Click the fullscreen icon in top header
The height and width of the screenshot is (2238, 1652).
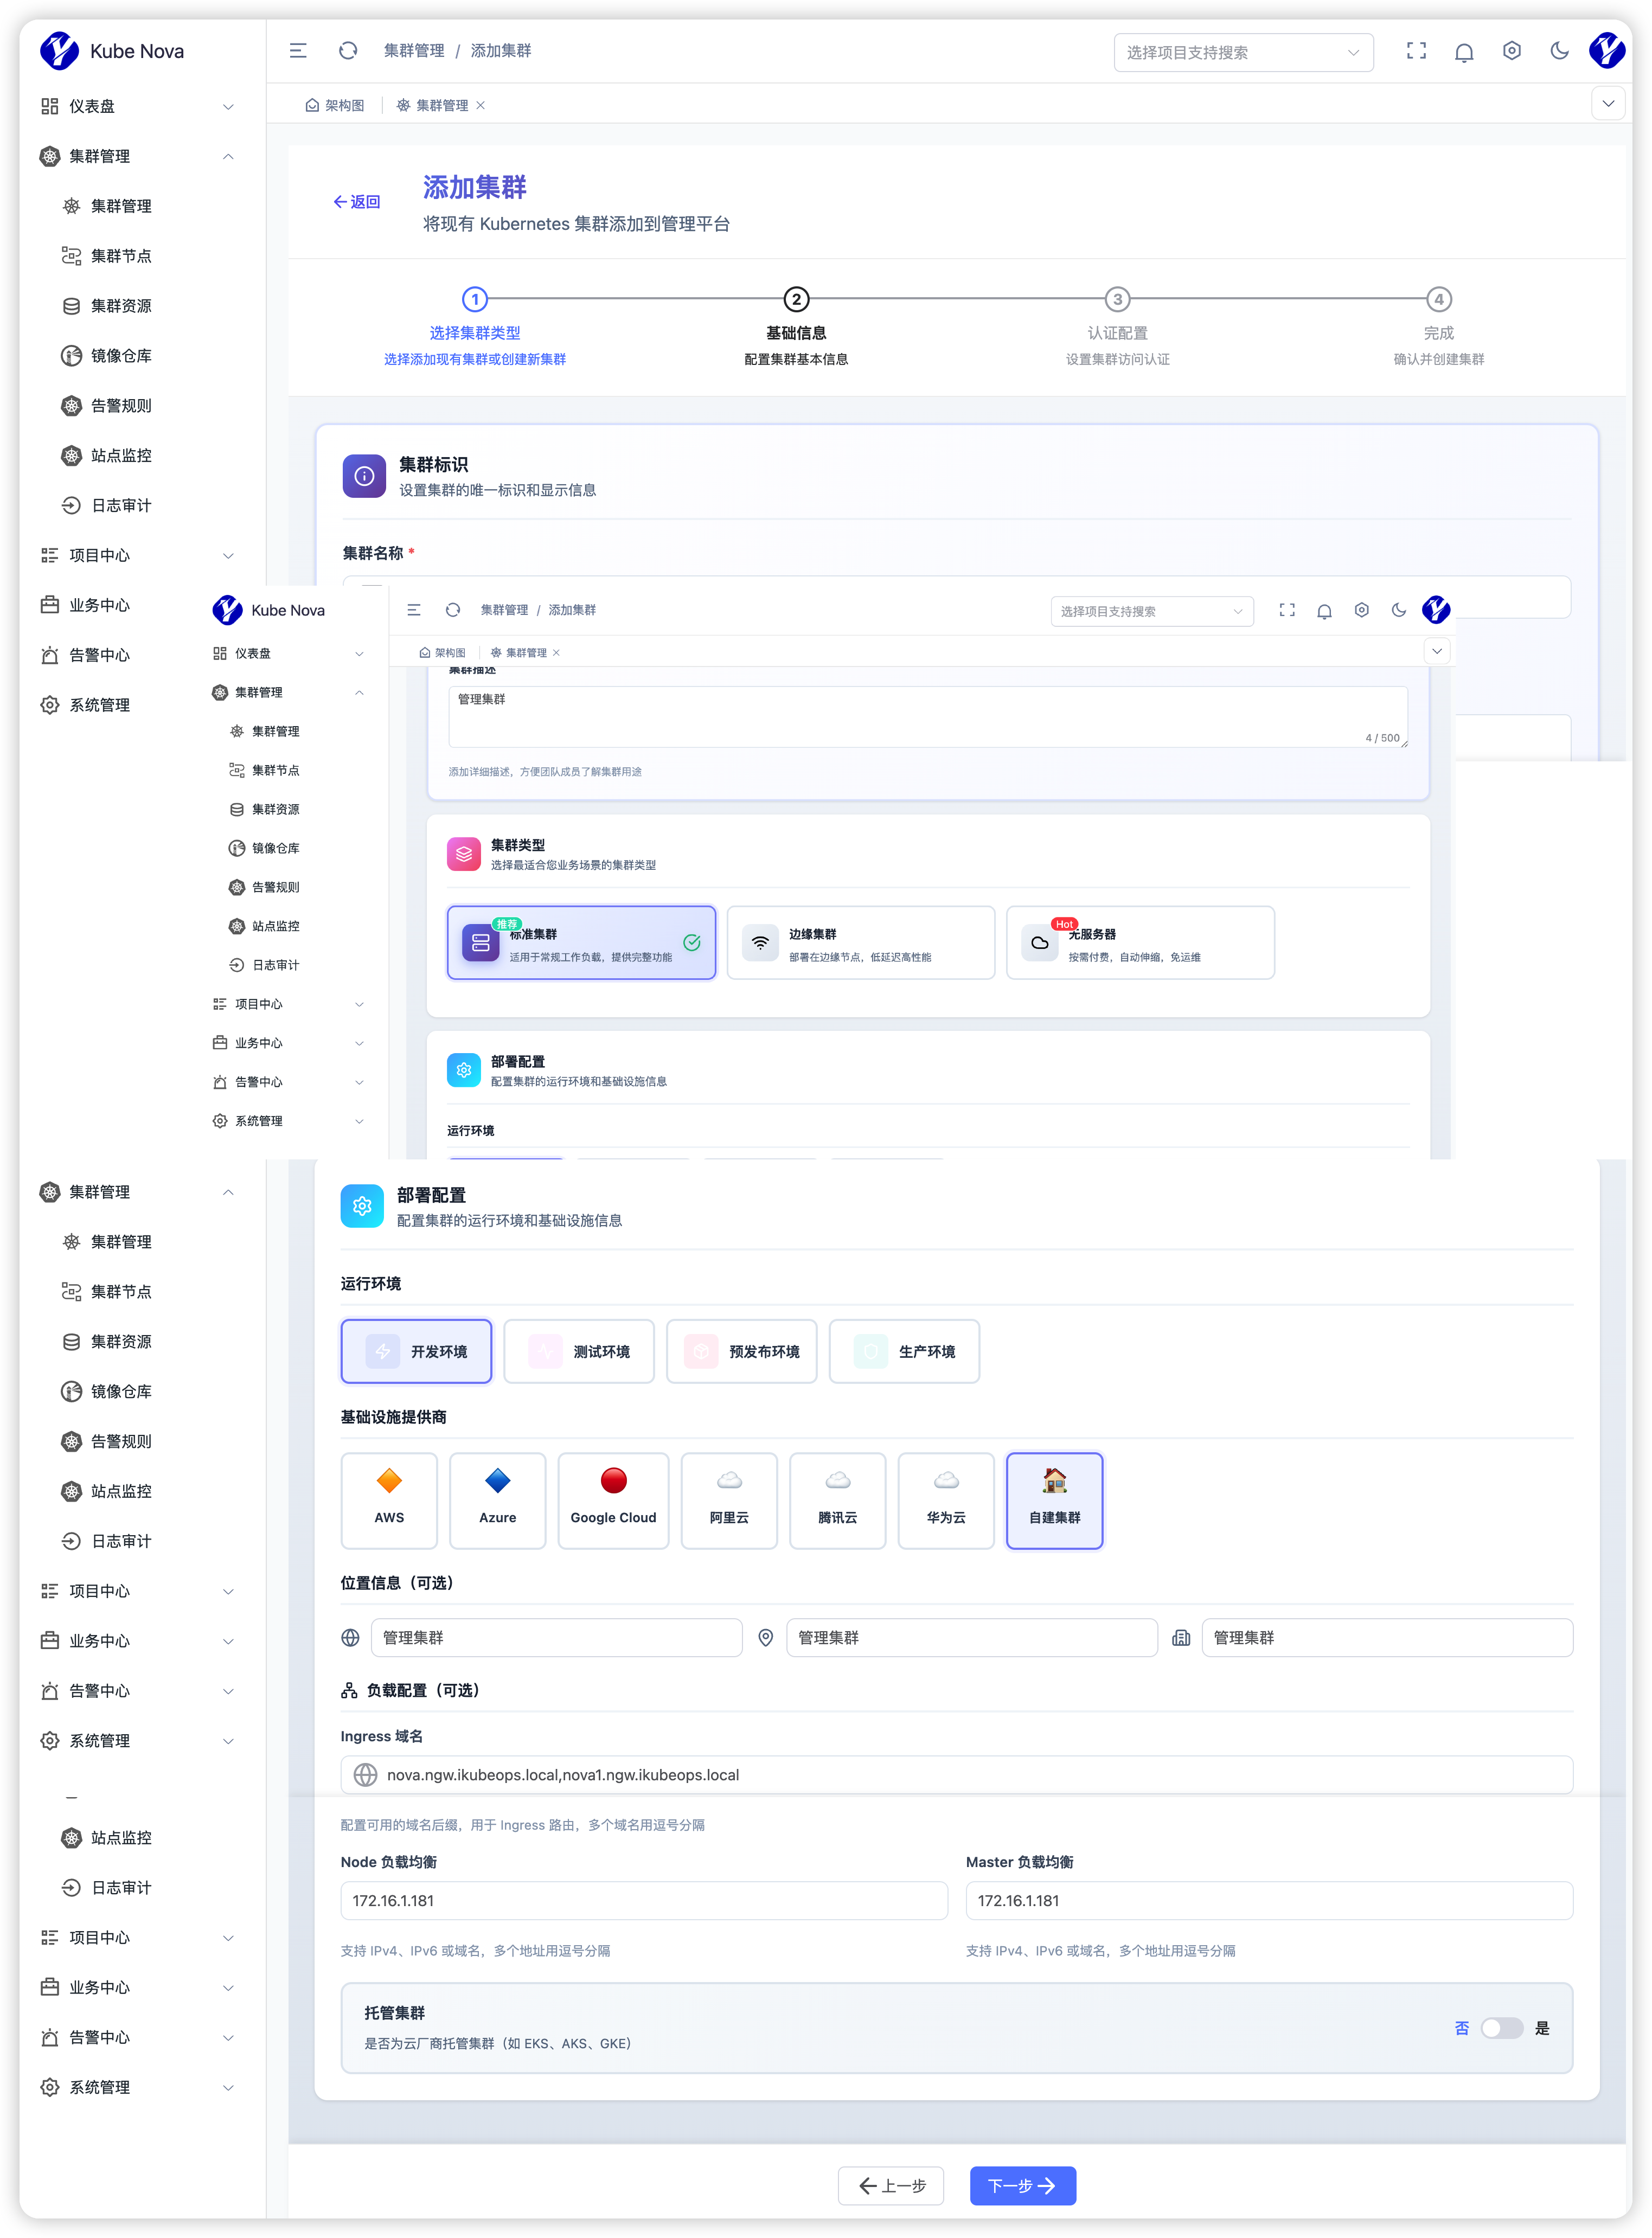point(1416,51)
